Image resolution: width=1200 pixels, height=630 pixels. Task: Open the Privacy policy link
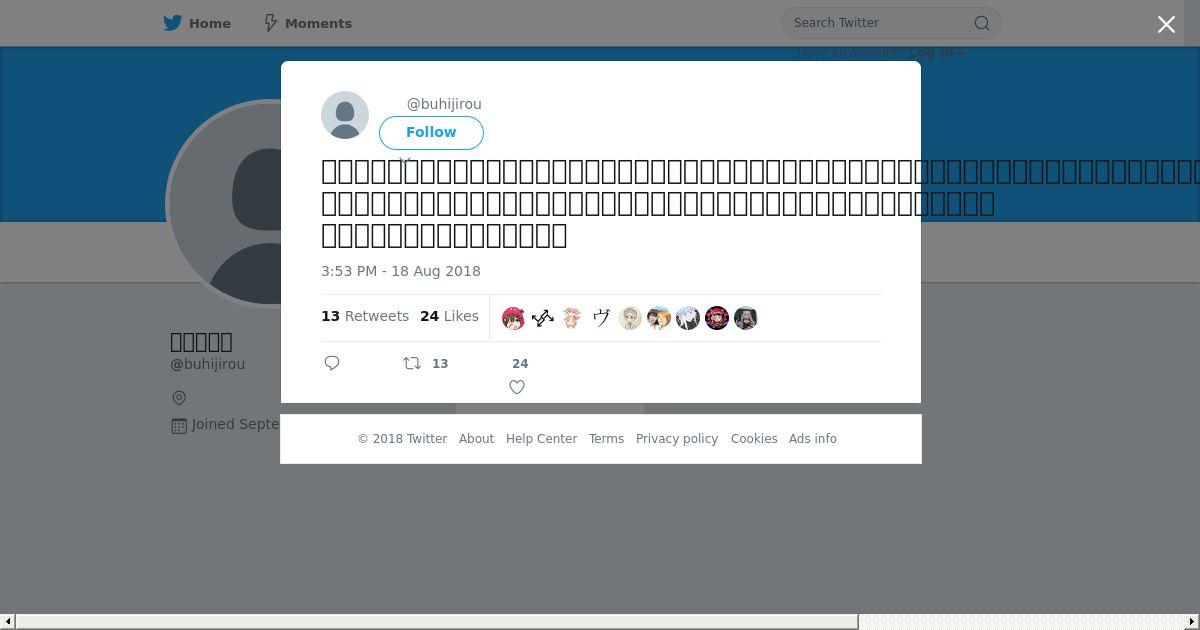click(x=677, y=439)
